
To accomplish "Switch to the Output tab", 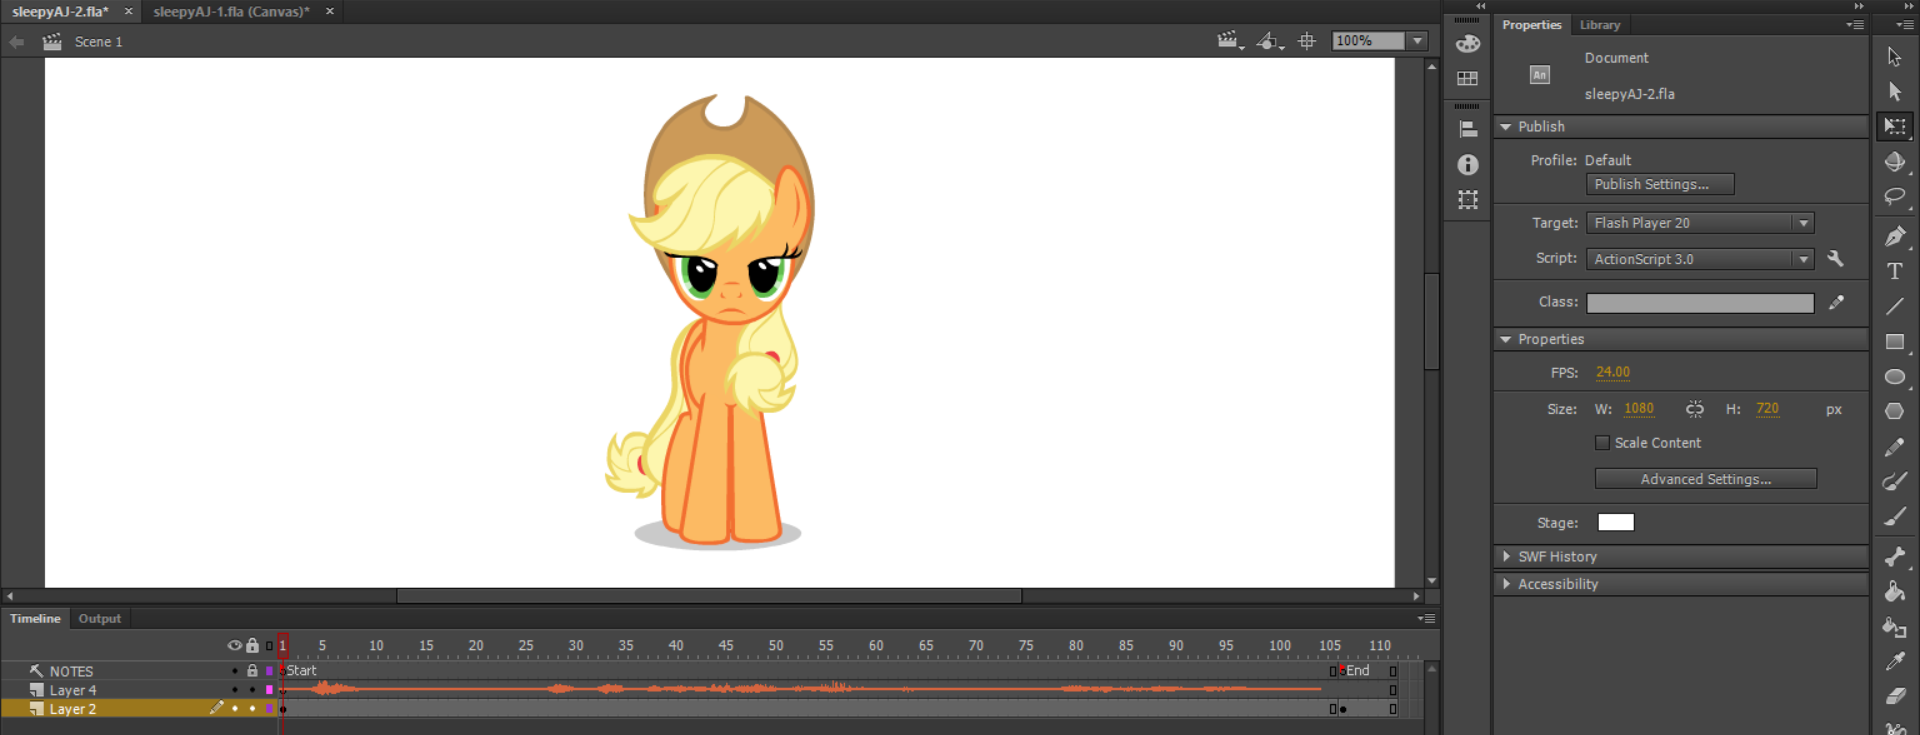I will [100, 619].
